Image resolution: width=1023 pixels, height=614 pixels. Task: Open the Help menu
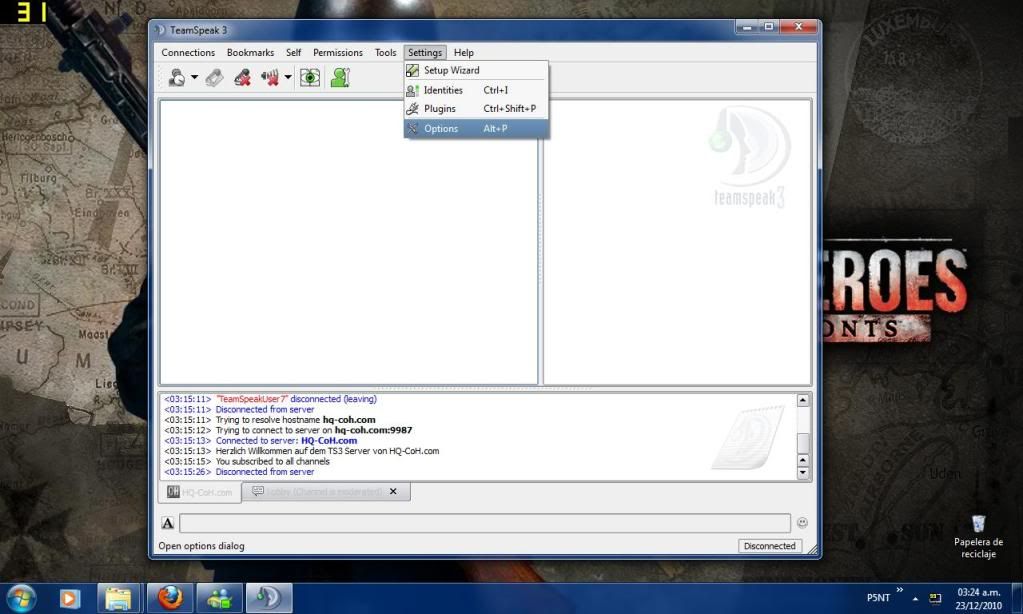pos(464,52)
